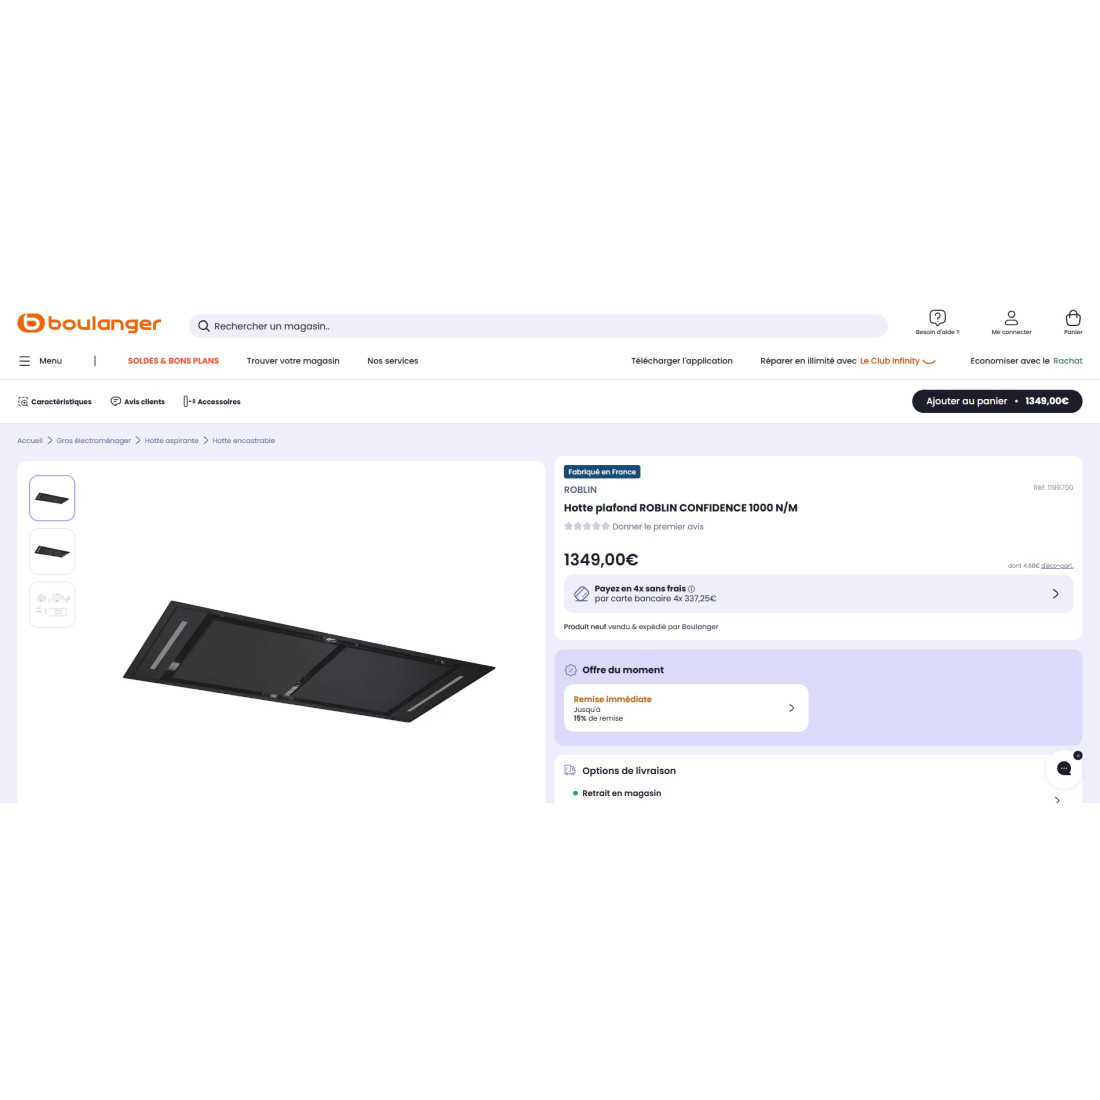This screenshot has height=1100, width=1100.
Task: Click the Boulanger logo
Action: pyautogui.click(x=89, y=323)
